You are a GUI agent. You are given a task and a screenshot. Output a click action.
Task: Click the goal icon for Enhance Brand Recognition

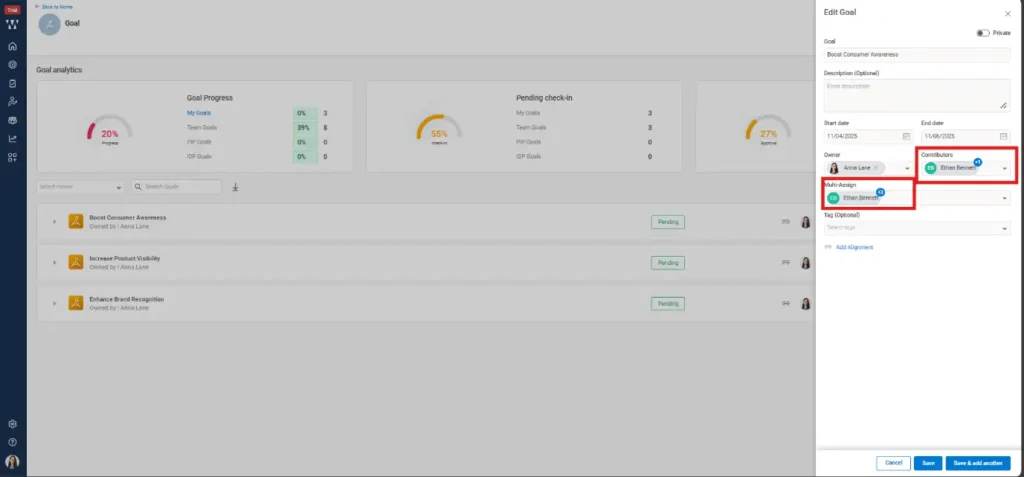point(76,303)
